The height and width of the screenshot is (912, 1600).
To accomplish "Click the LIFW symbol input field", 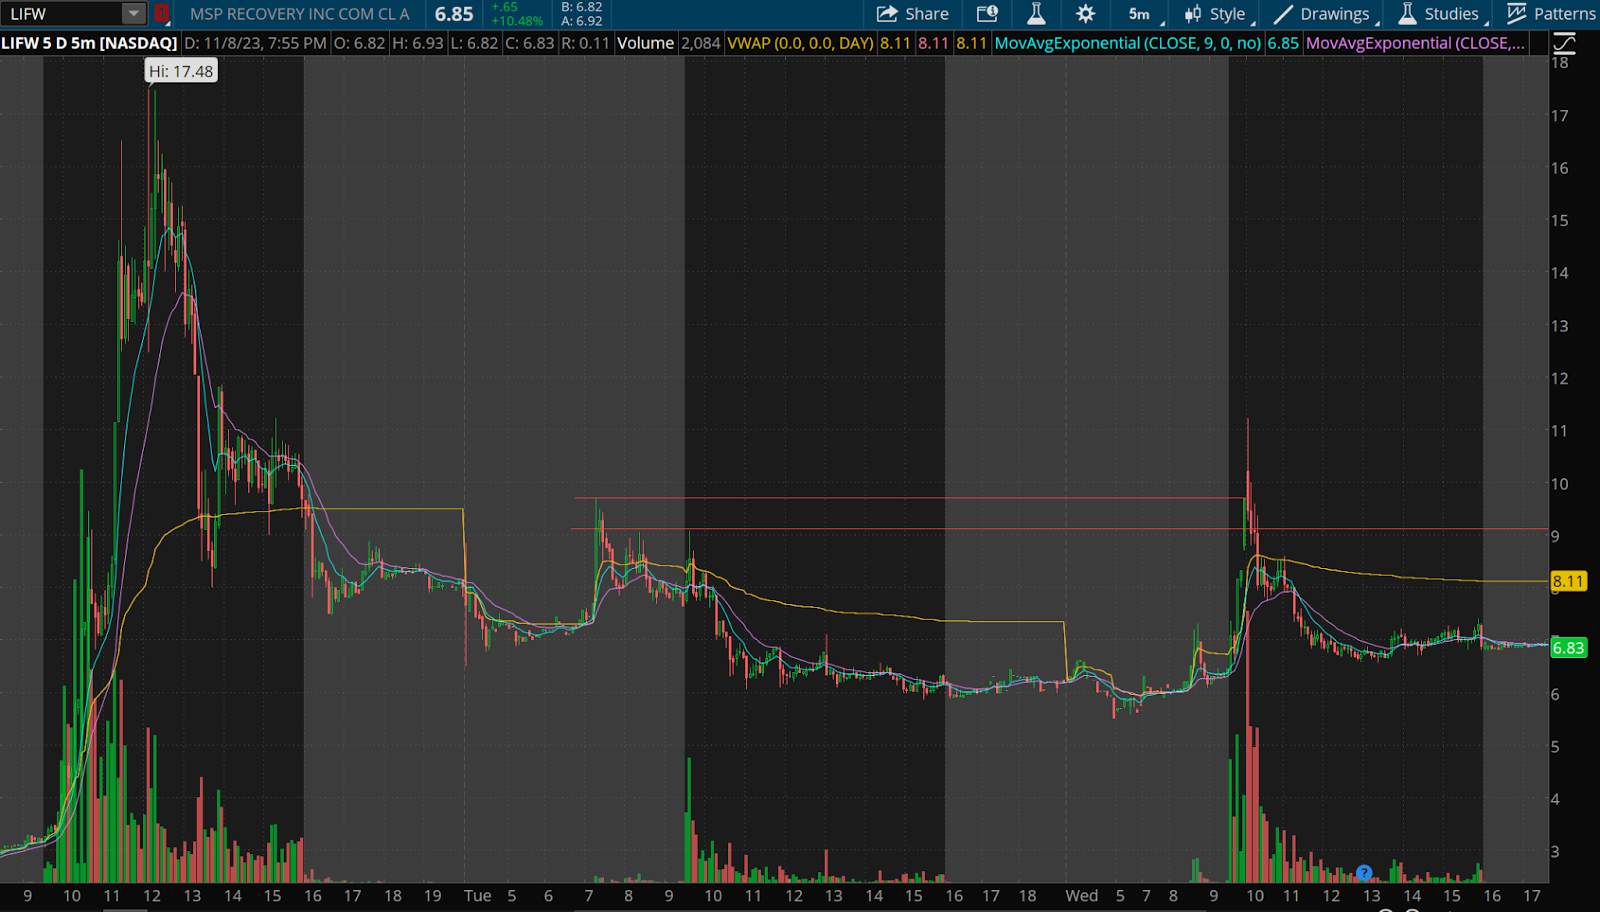I will click(62, 14).
